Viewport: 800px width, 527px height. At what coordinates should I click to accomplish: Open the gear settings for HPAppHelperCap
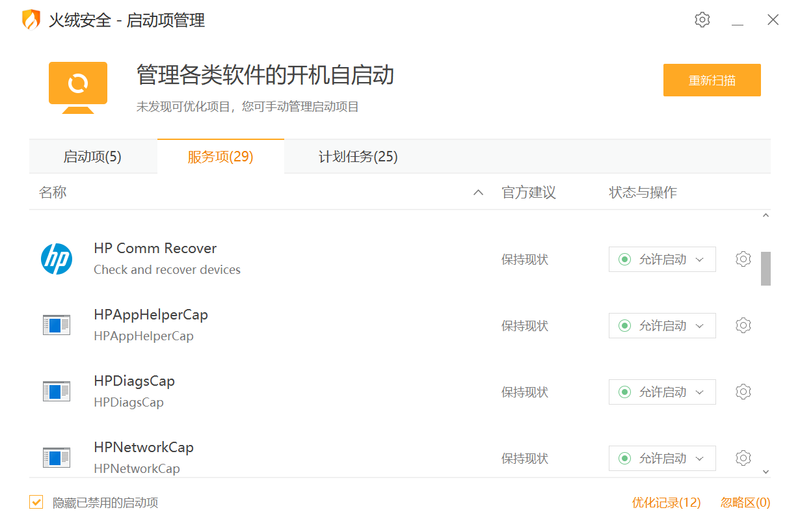[743, 325]
